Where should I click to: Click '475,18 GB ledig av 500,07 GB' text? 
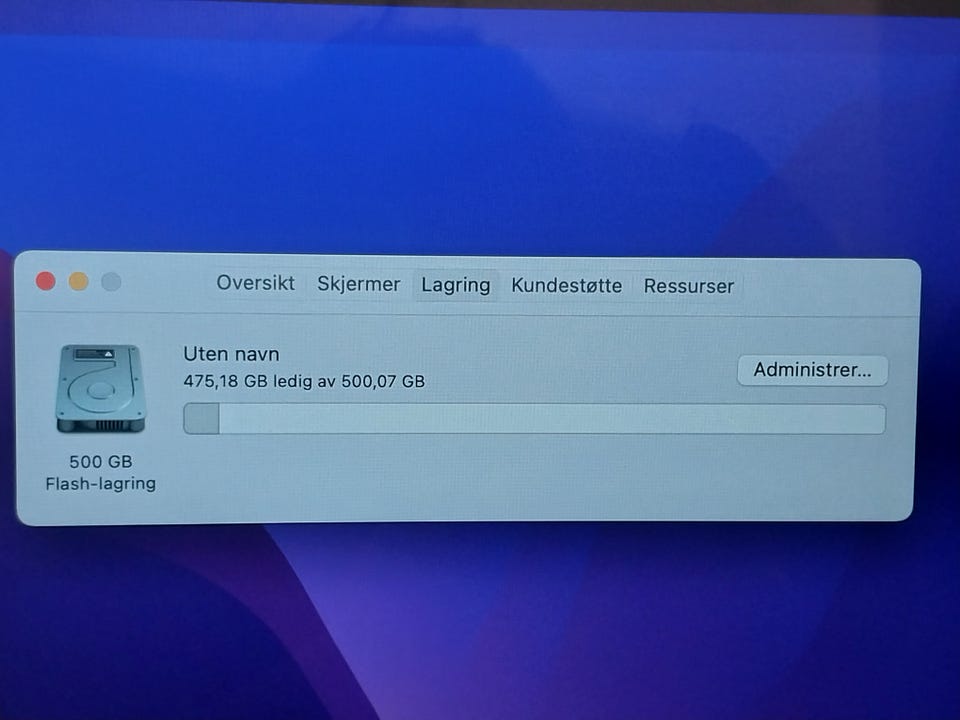click(x=304, y=381)
